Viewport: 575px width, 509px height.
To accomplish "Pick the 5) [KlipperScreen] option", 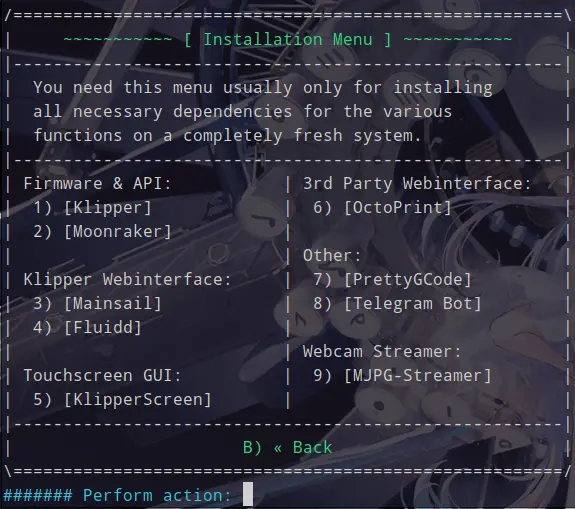I will pyautogui.click(x=122, y=399).
